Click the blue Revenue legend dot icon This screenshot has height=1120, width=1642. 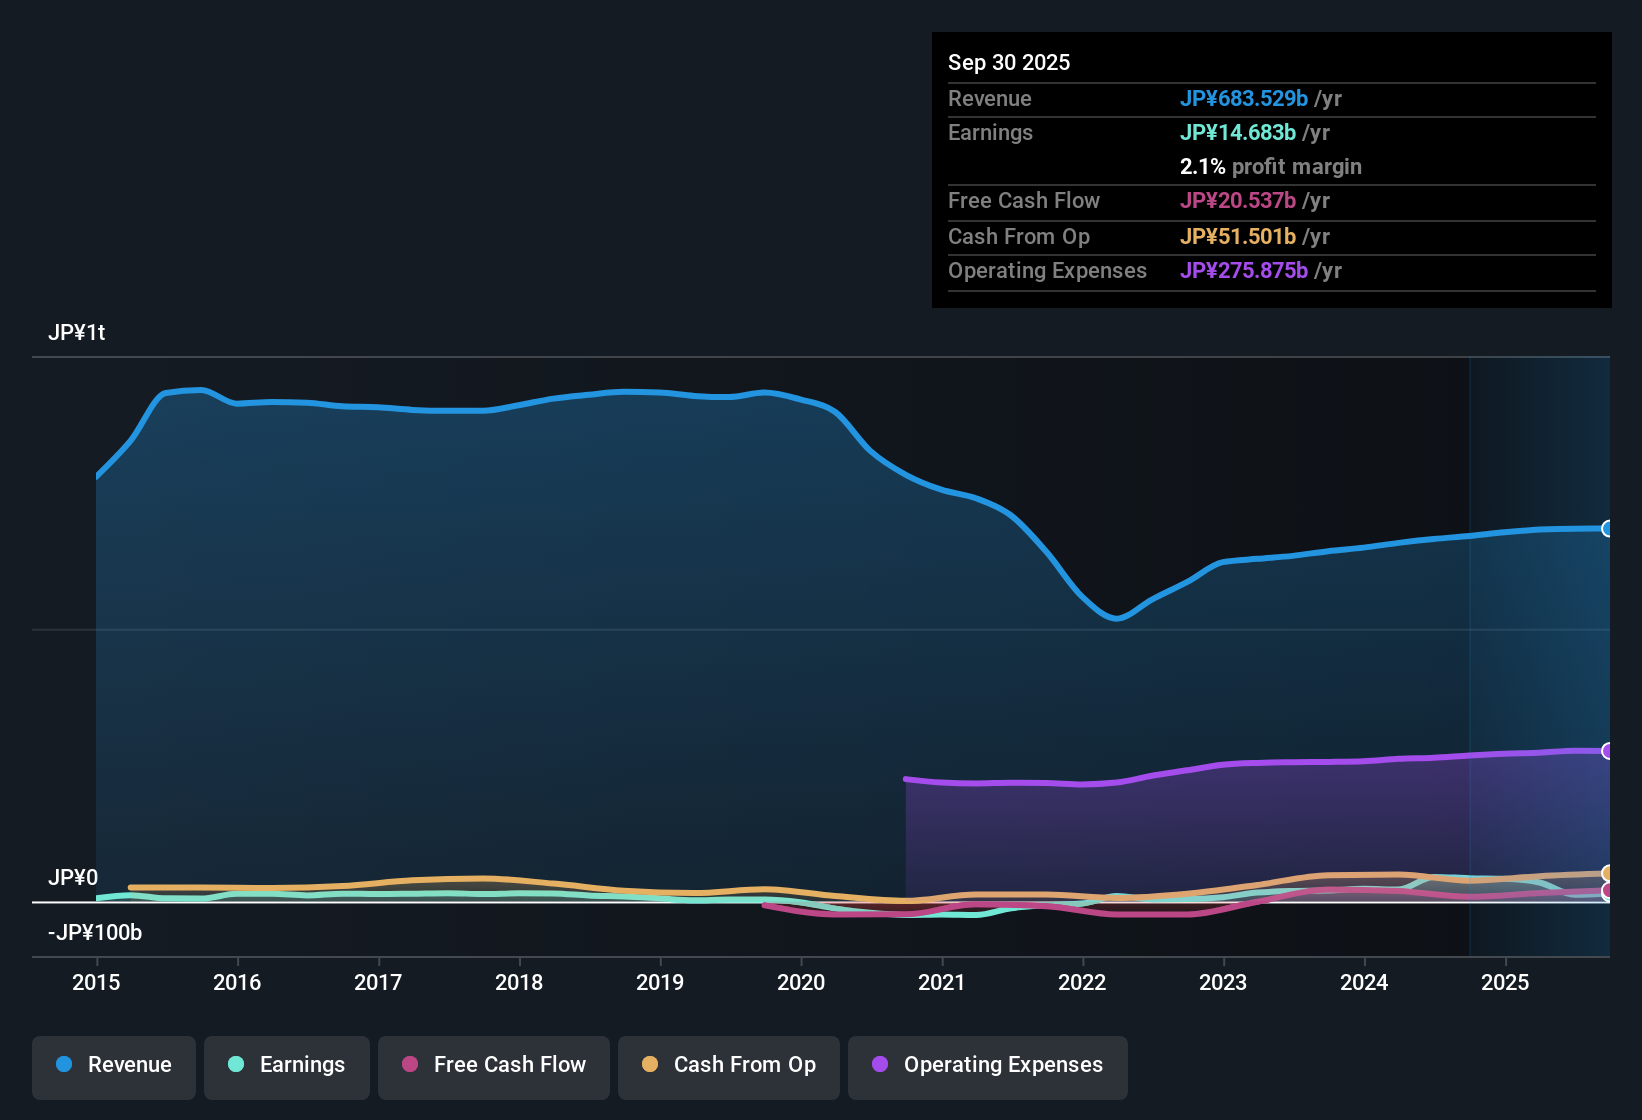(64, 1065)
